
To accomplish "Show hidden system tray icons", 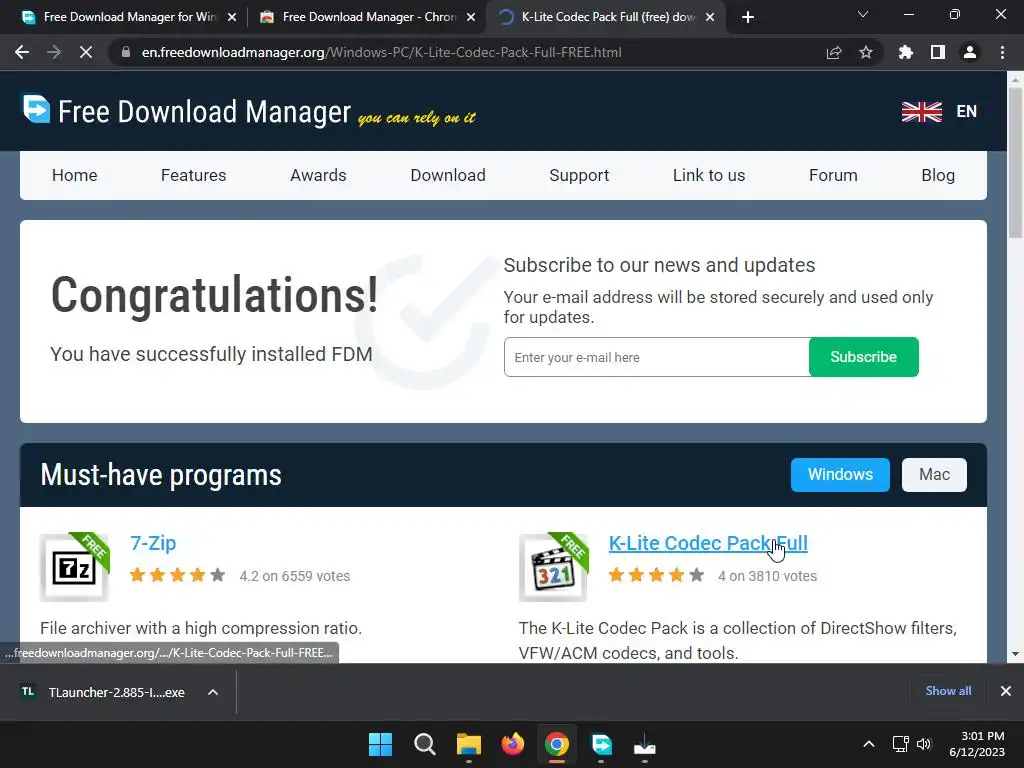I will 869,744.
